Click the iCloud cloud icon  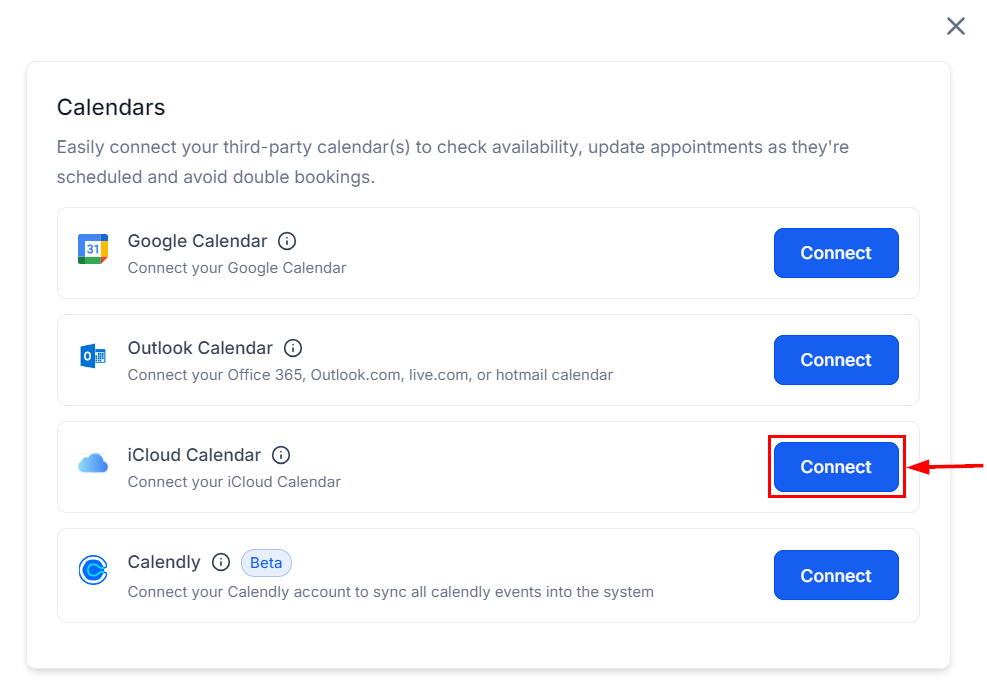coord(92,462)
